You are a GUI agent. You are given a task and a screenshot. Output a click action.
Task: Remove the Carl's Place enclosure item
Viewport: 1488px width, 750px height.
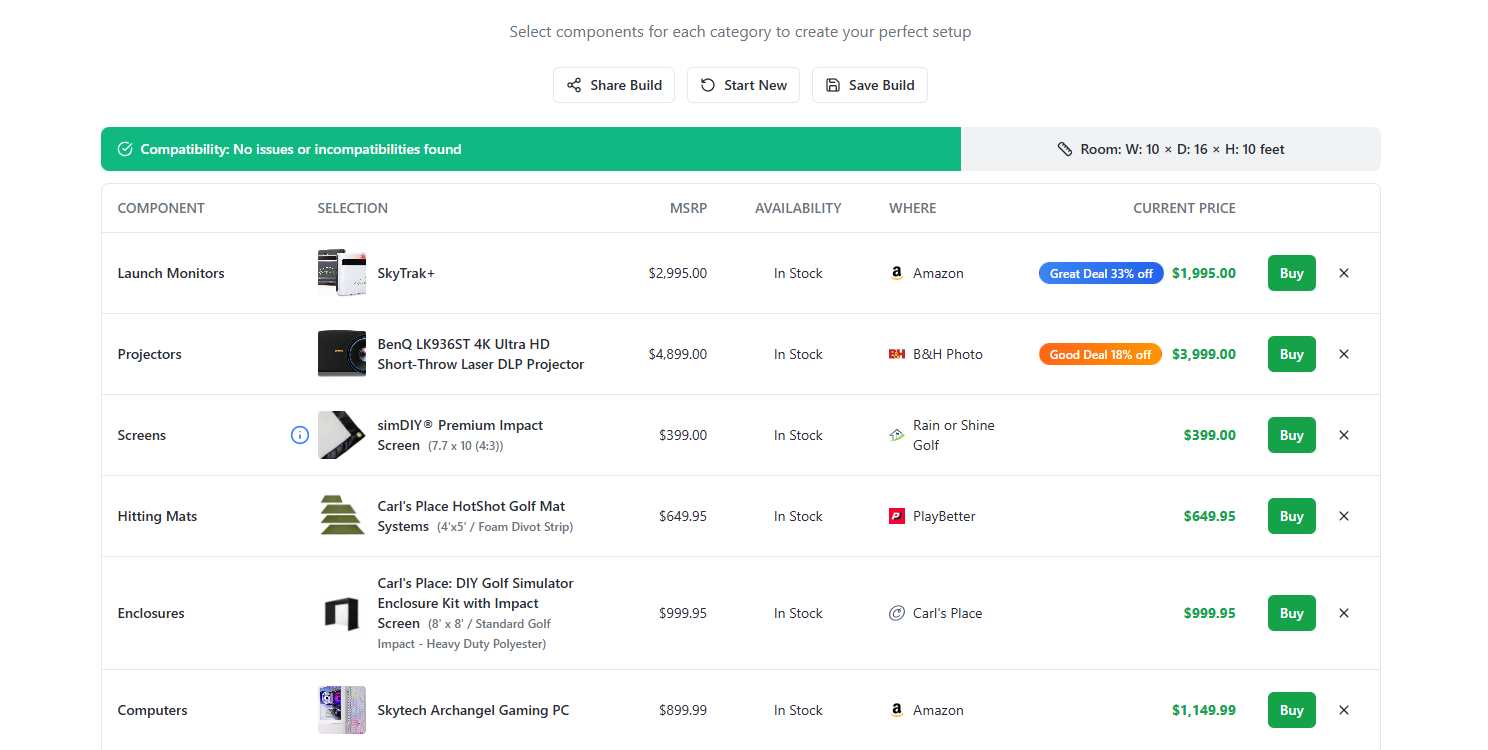pyautogui.click(x=1344, y=613)
